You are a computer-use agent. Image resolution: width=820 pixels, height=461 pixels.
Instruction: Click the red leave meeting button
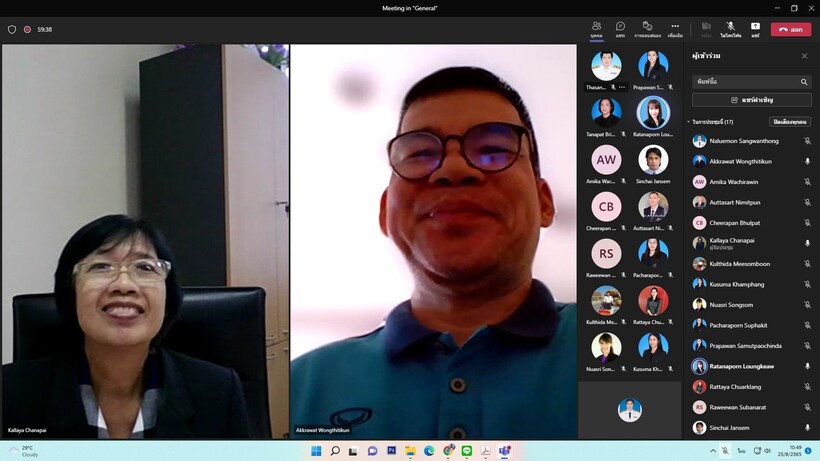791,29
